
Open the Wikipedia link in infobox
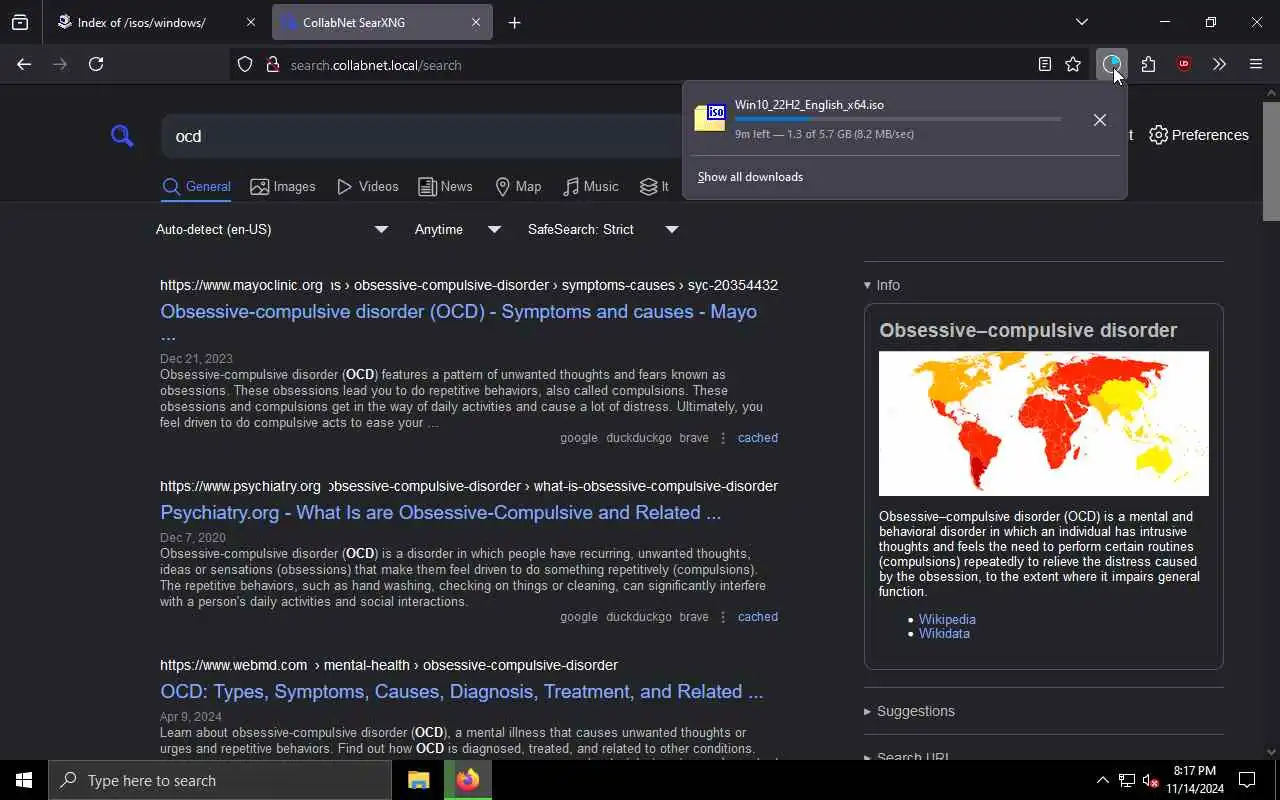click(x=947, y=619)
